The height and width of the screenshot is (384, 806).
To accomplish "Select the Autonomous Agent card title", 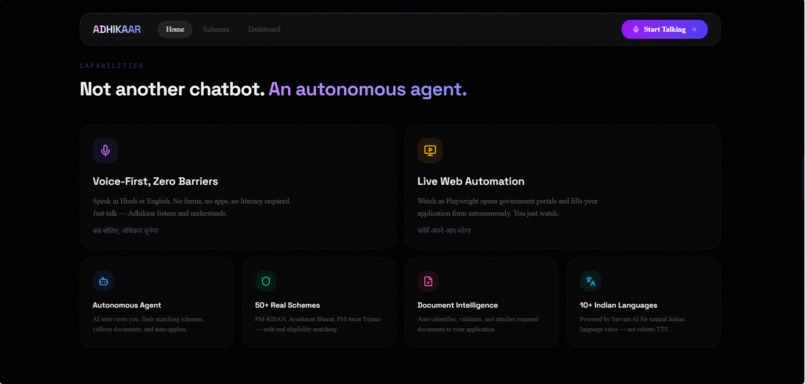I will (127, 305).
